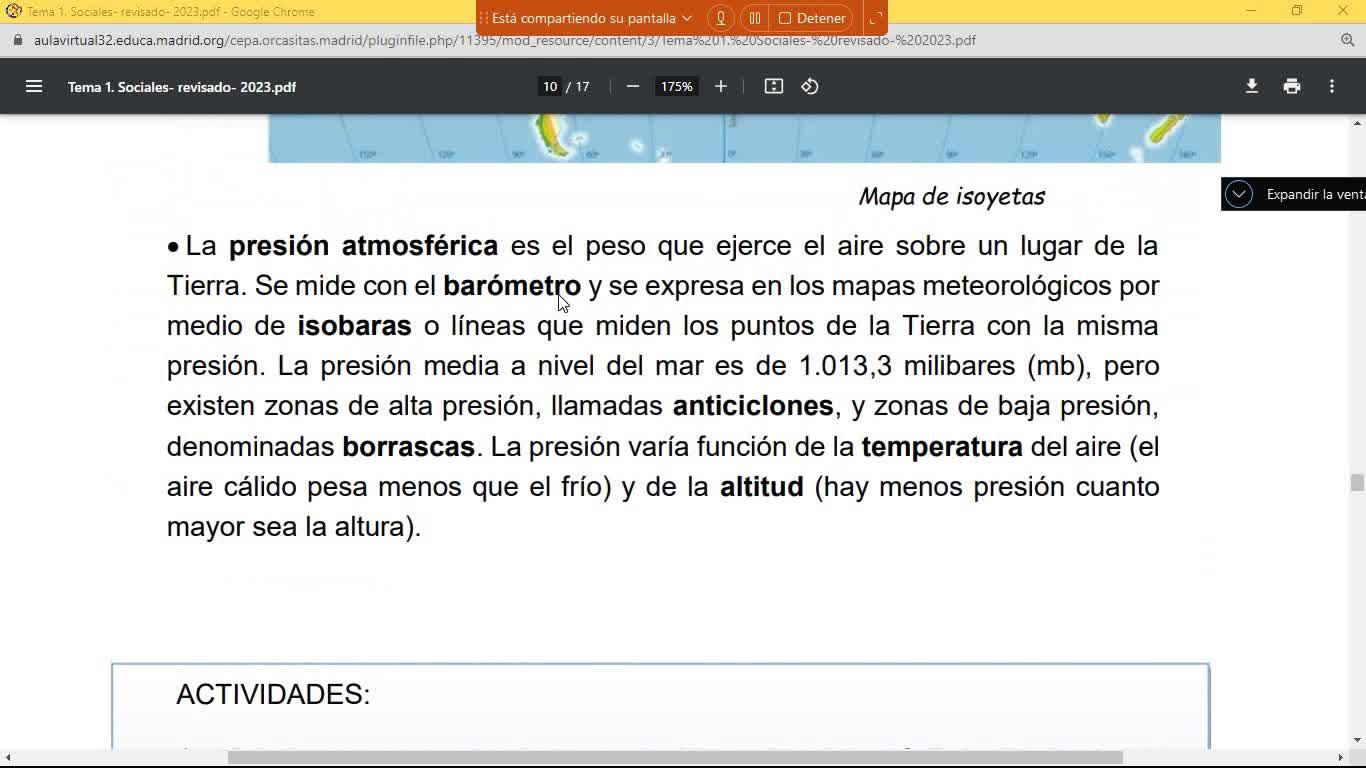Stop sharing with Detener button
The image size is (1366, 768).
pos(812,18)
